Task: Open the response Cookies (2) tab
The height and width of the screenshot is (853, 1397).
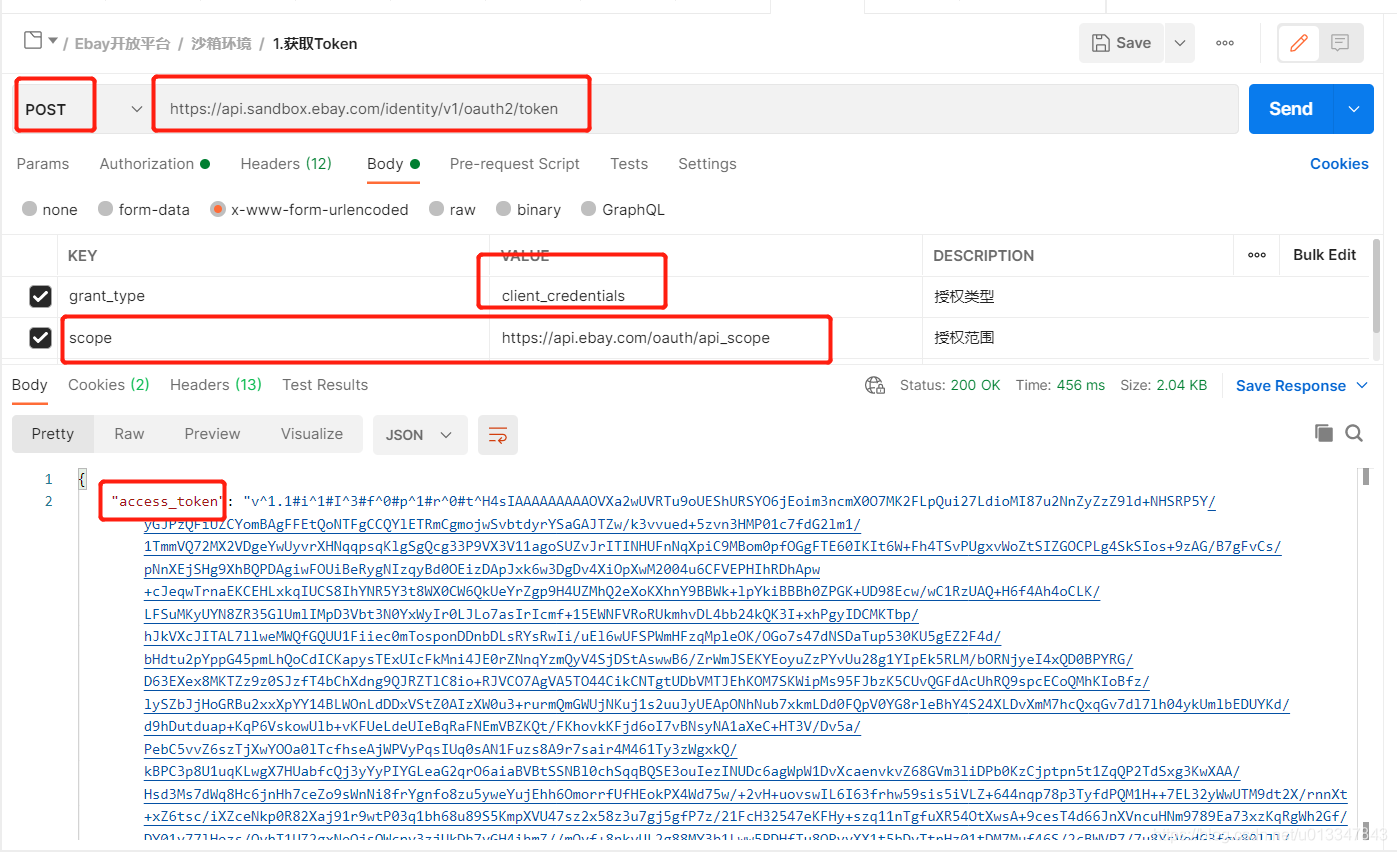Action: [108, 385]
